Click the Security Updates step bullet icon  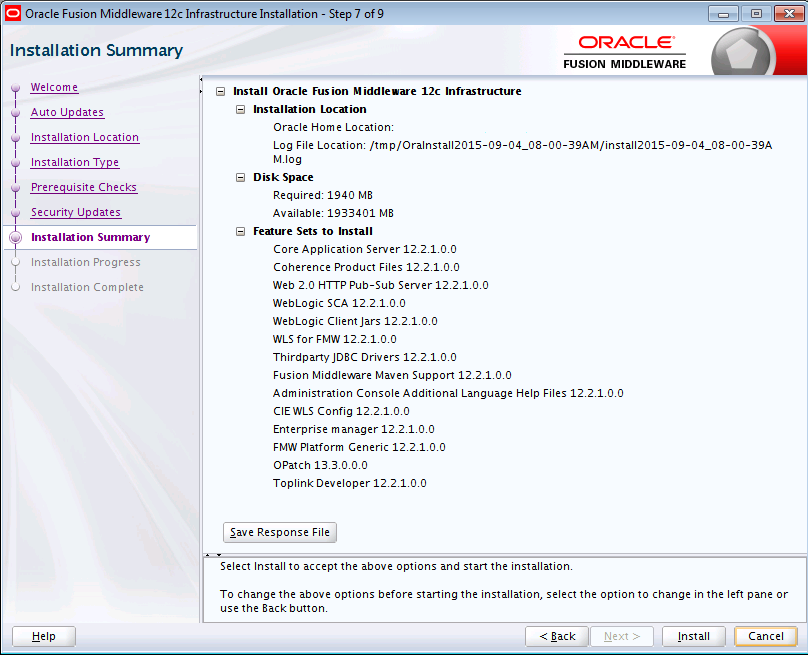pyautogui.click(x=15, y=213)
